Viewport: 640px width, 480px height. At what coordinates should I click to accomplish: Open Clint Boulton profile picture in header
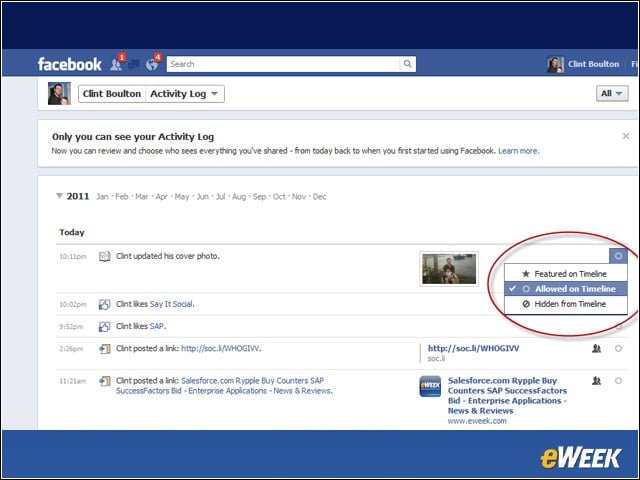point(556,64)
